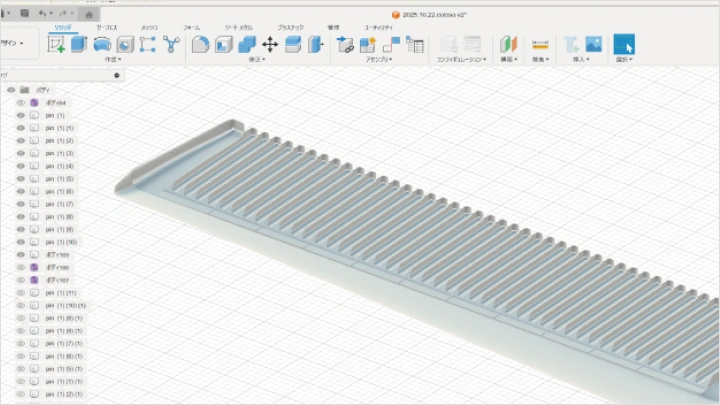
Task: Collapse the browser panel with round button
Action: click(117, 75)
